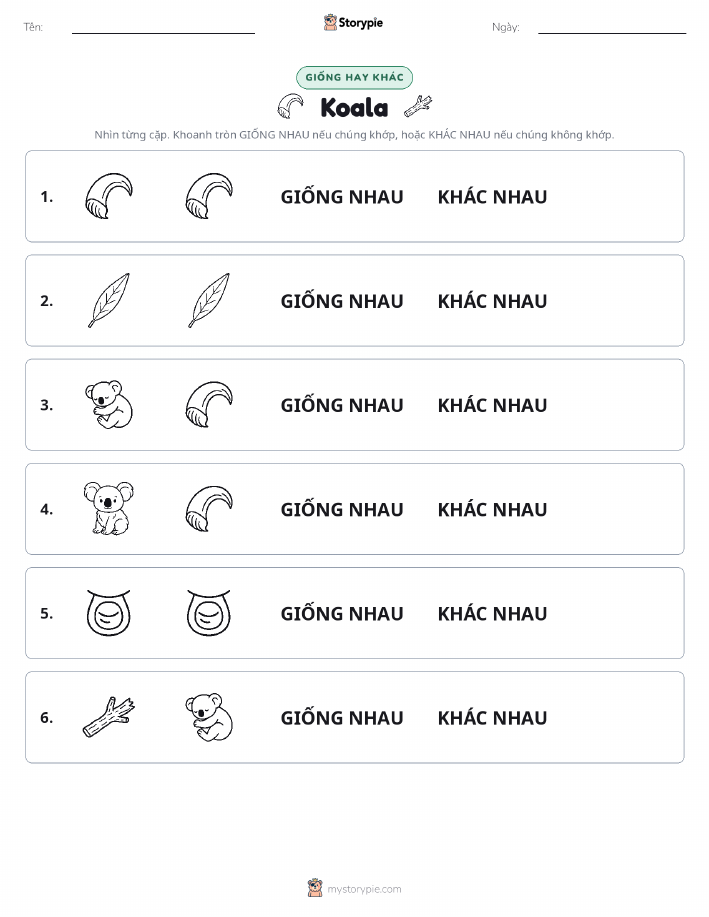The height and width of the screenshot is (917, 709).
Task: Click the Ngày date line field
Action: [x=612, y=27]
